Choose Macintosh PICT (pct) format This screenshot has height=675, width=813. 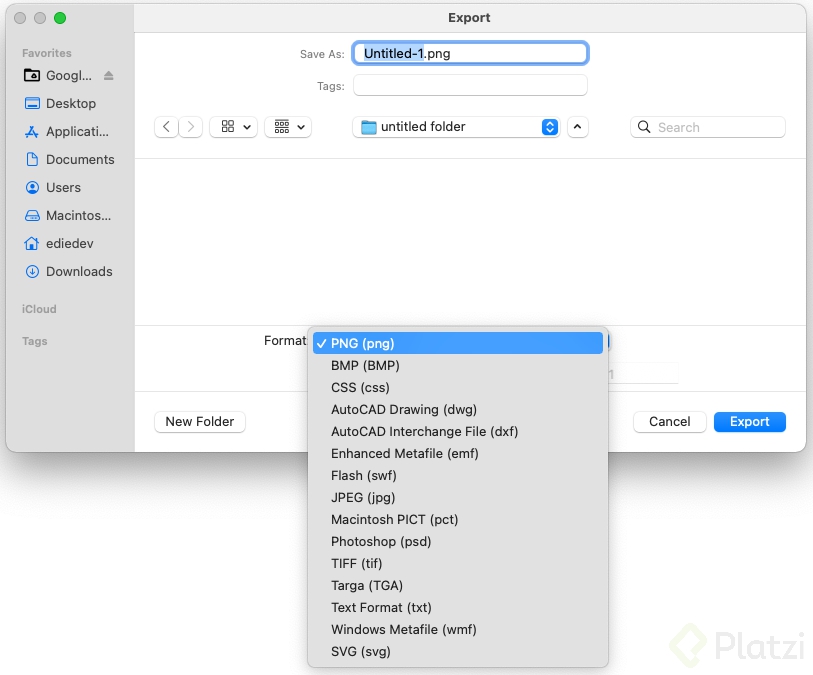pos(458,519)
